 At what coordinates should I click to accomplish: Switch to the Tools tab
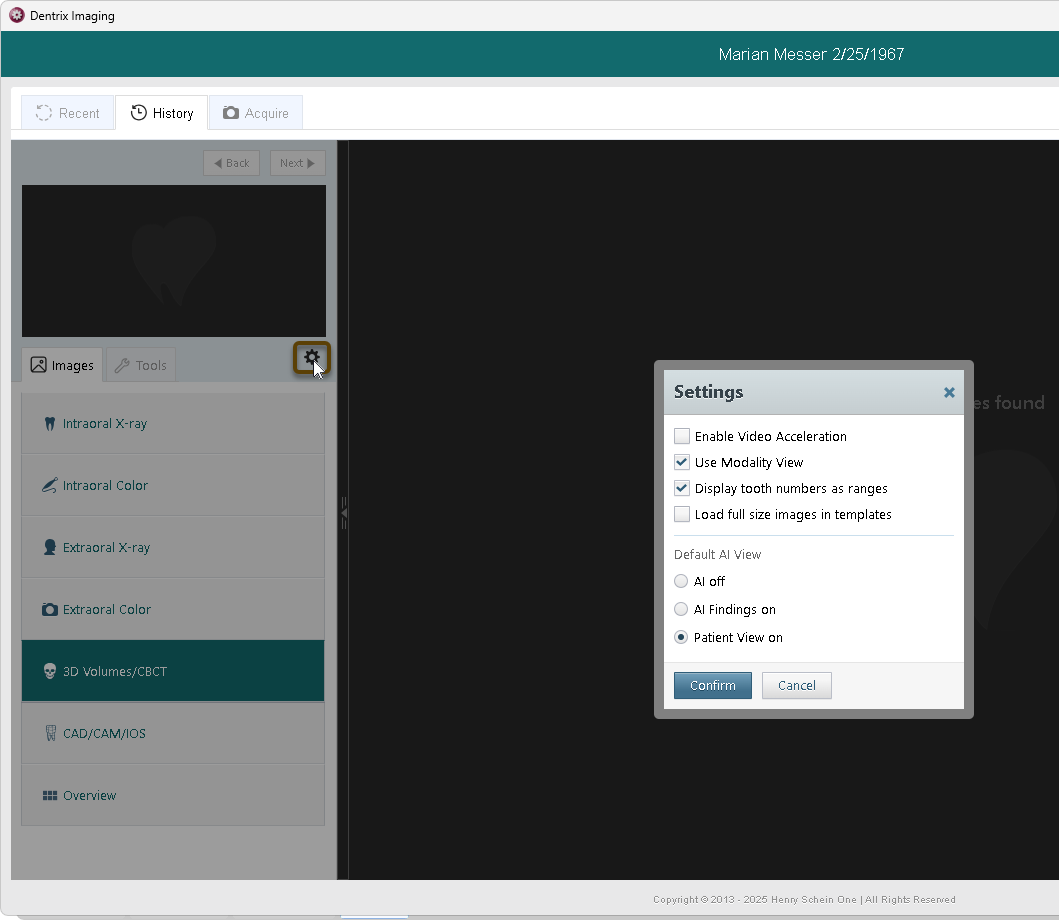click(141, 366)
